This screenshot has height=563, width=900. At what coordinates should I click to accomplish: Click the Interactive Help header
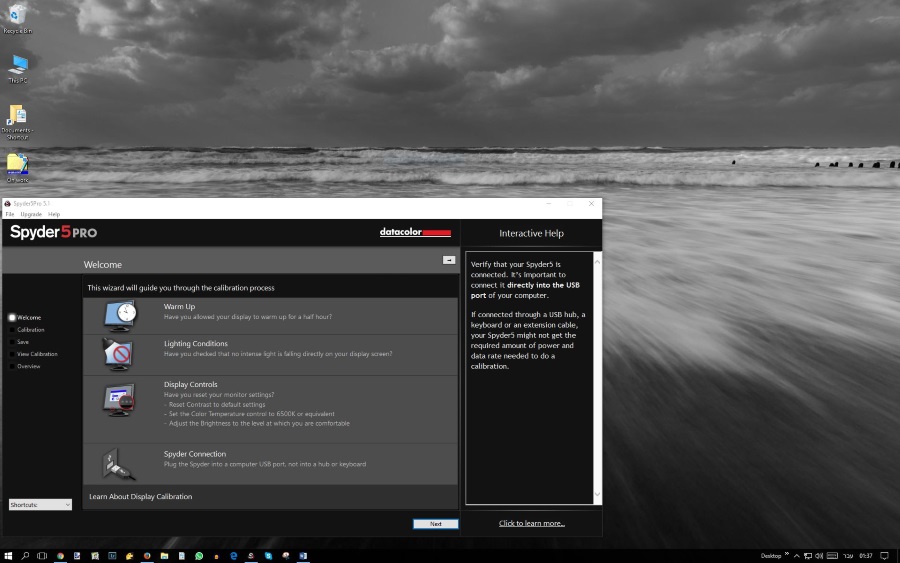(x=532, y=233)
